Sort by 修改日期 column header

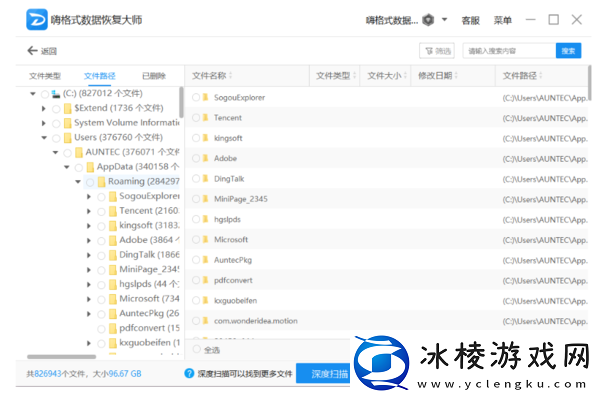[438, 76]
